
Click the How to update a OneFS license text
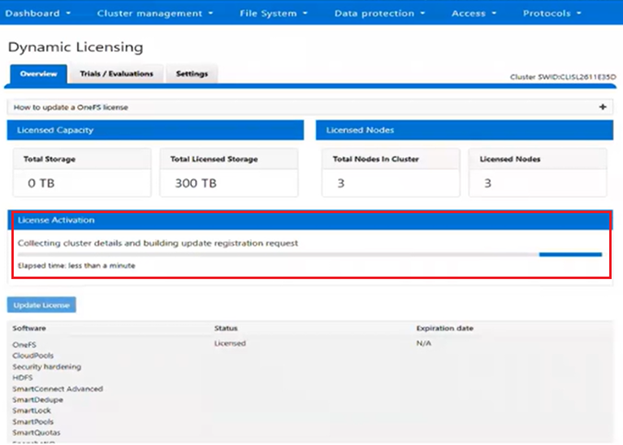[70, 107]
